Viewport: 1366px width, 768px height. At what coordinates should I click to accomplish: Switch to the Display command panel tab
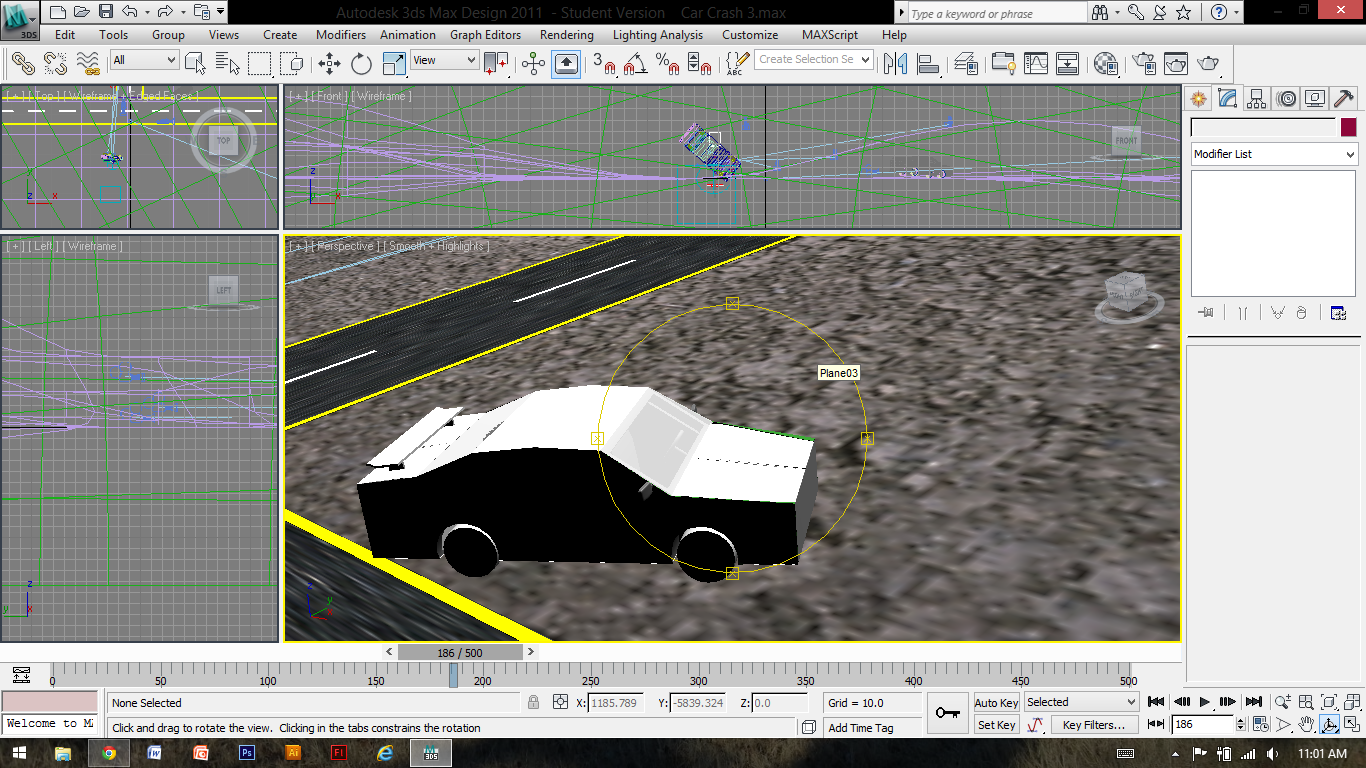[x=1315, y=98]
